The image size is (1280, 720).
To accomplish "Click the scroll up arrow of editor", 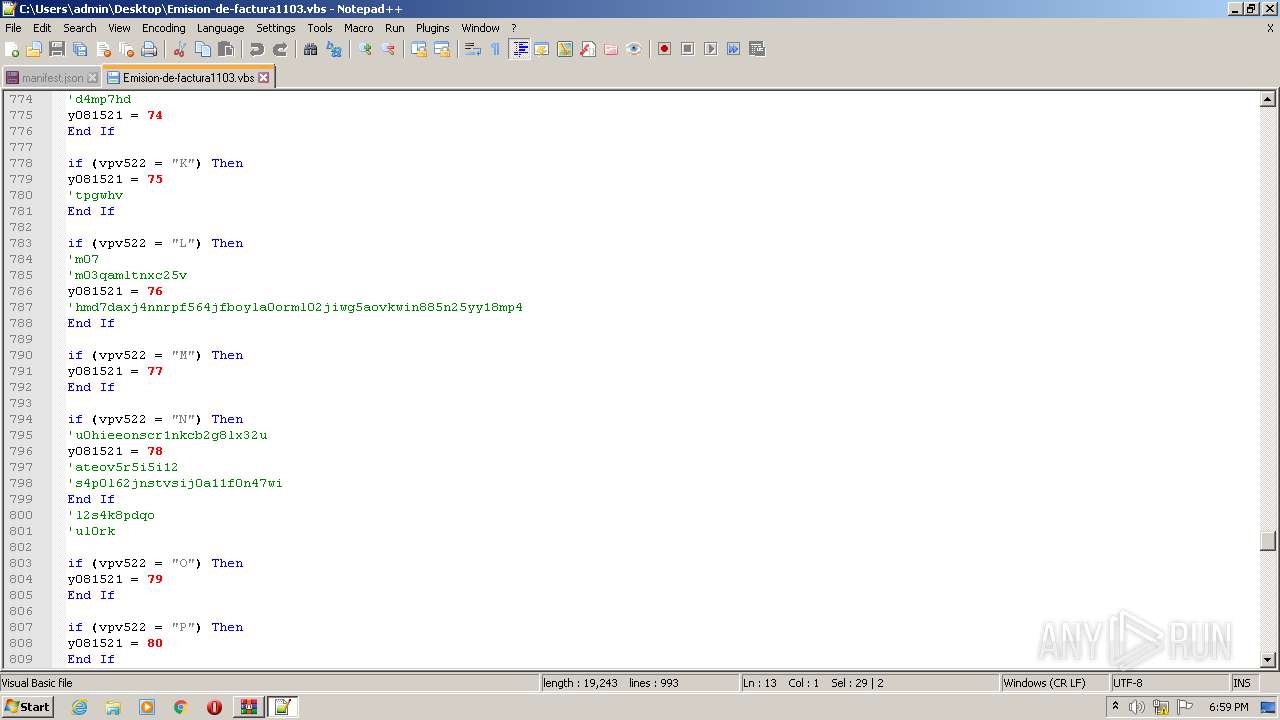I will (x=1268, y=99).
